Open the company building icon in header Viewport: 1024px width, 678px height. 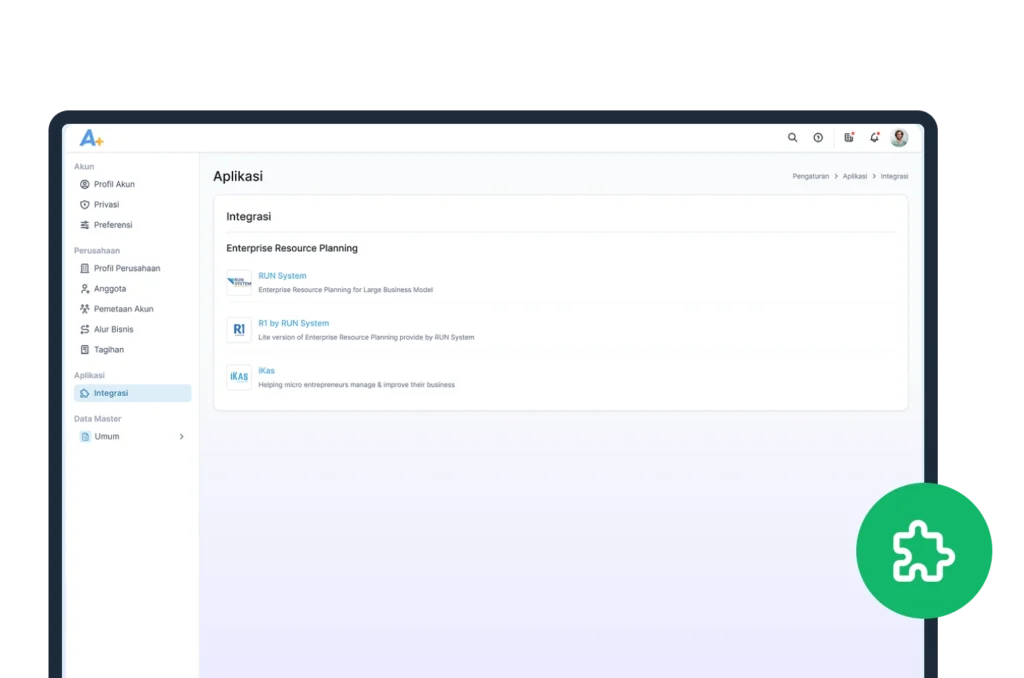[x=848, y=137]
